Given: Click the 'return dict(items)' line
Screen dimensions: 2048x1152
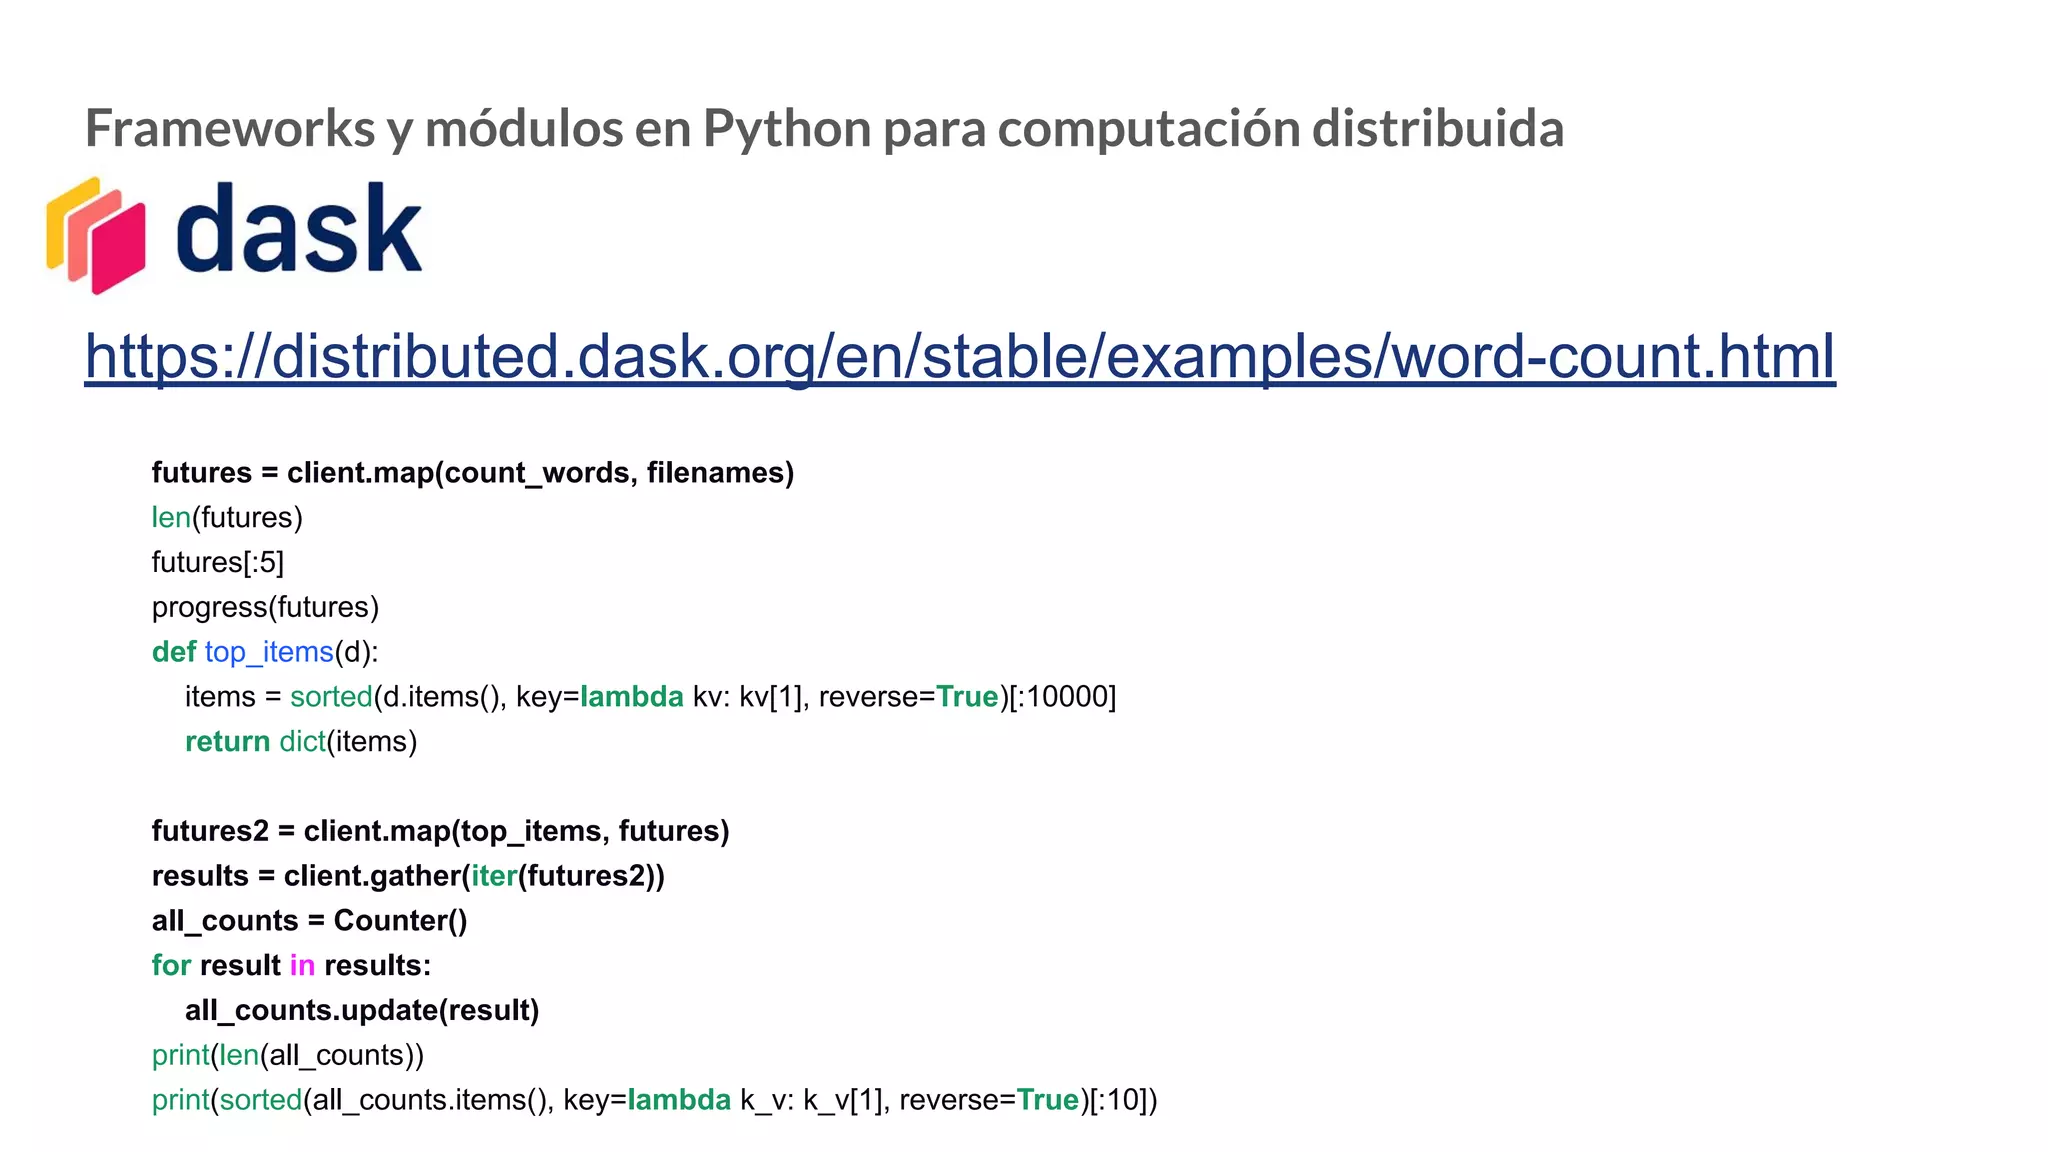Looking at the screenshot, I should (301, 741).
